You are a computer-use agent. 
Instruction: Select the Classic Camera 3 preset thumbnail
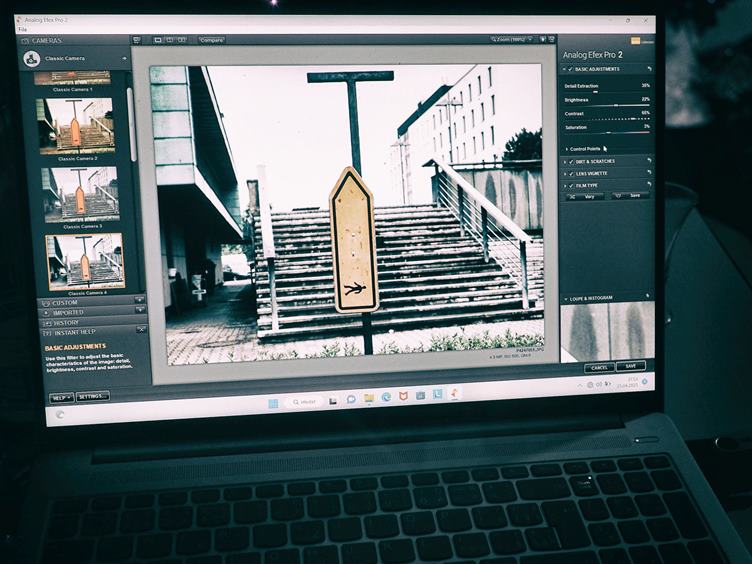point(80,194)
